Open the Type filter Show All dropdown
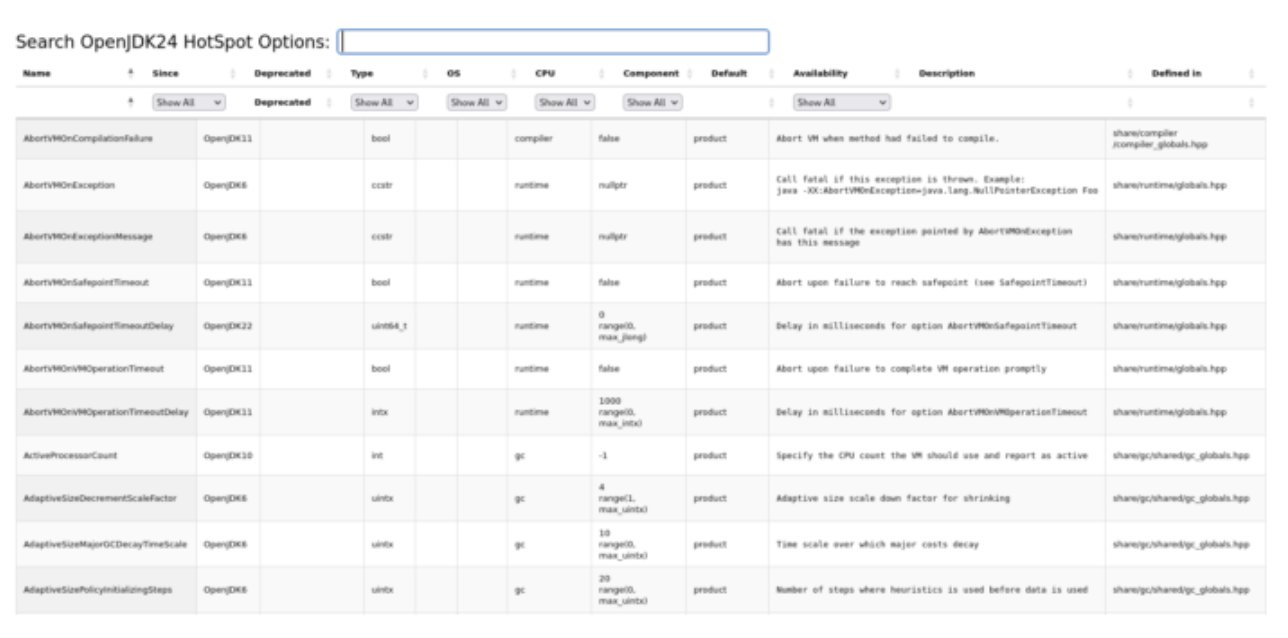 pos(384,102)
